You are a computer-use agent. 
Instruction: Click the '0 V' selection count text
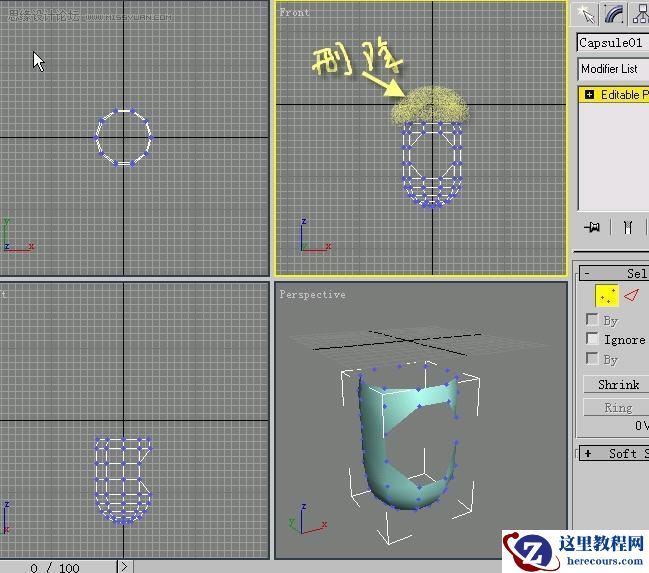[x=642, y=425]
